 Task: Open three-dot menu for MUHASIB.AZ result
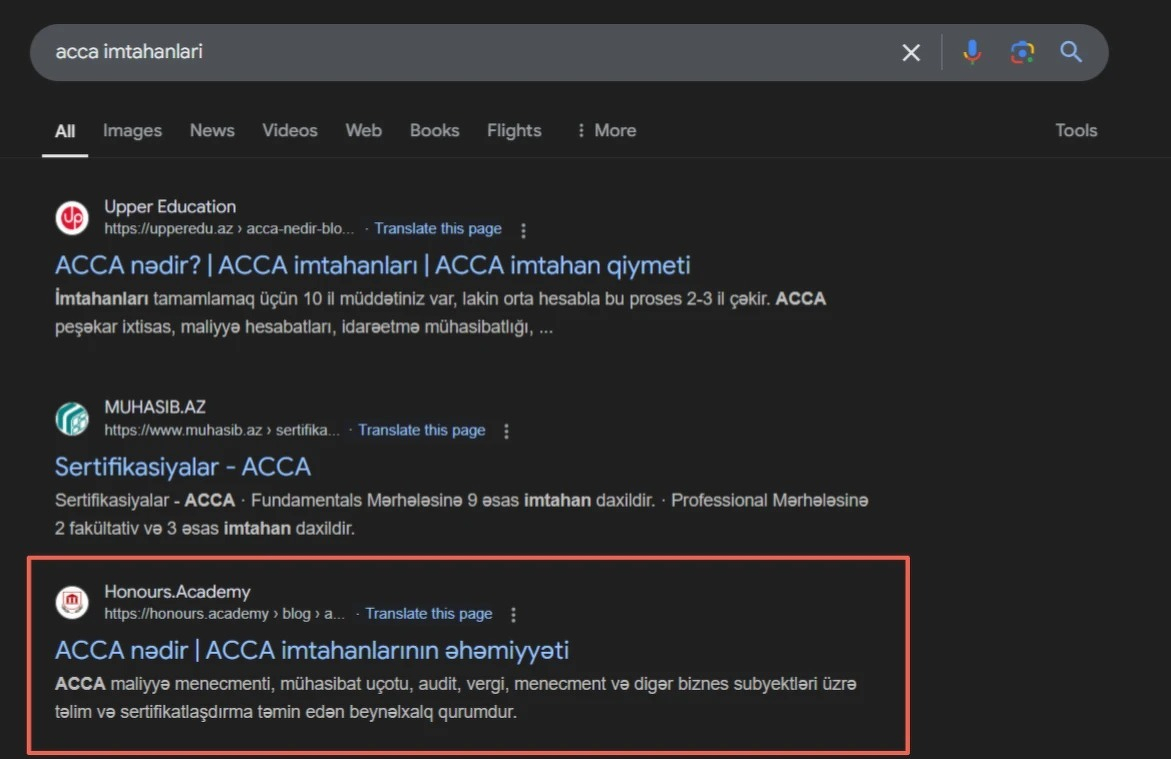click(506, 431)
